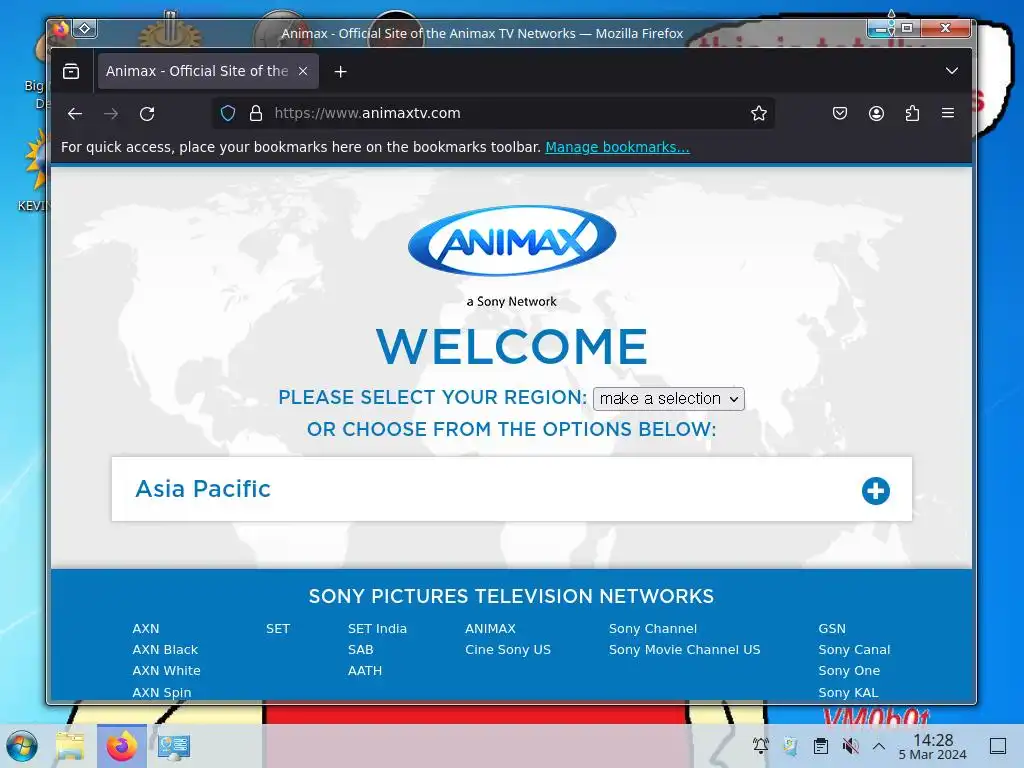Open the list all tabs chevron

point(952,71)
